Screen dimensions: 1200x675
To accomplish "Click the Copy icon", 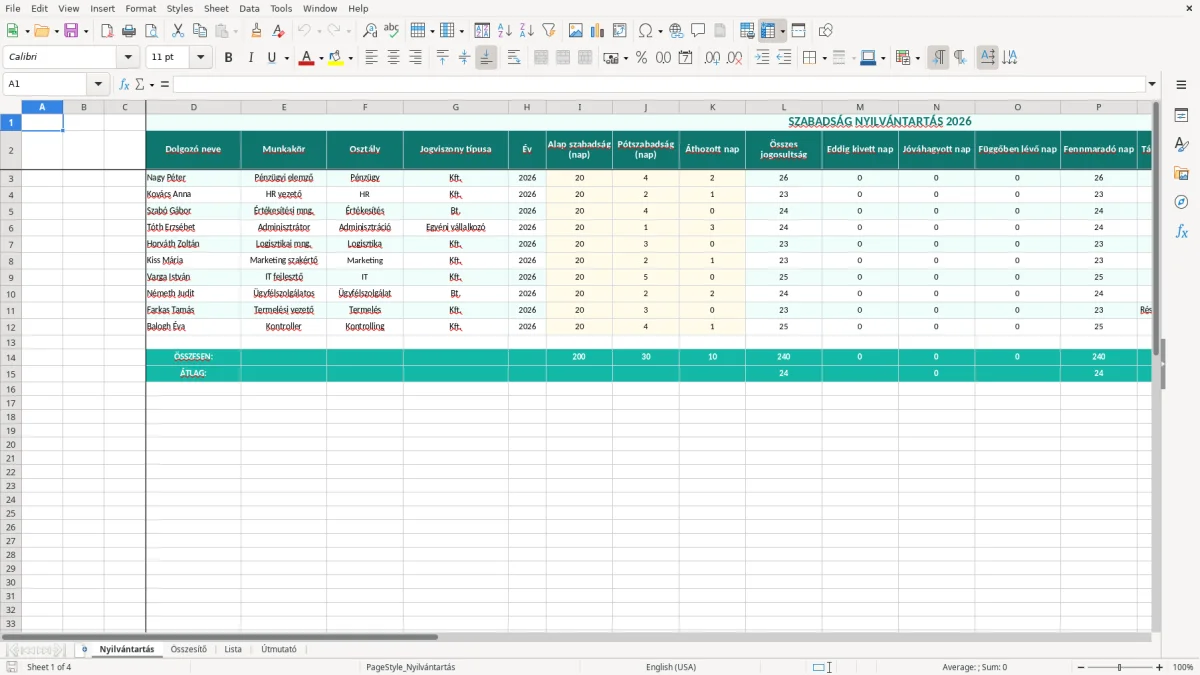I will coord(200,31).
